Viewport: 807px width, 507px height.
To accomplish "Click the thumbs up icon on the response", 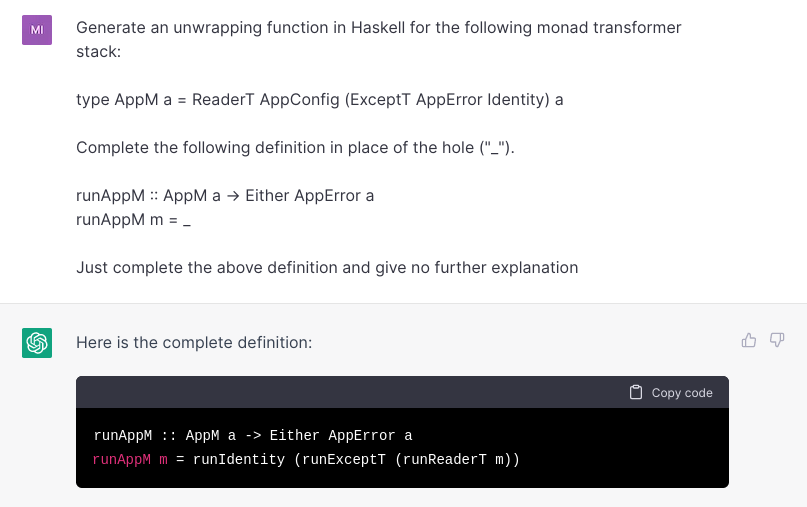I will tap(748, 341).
